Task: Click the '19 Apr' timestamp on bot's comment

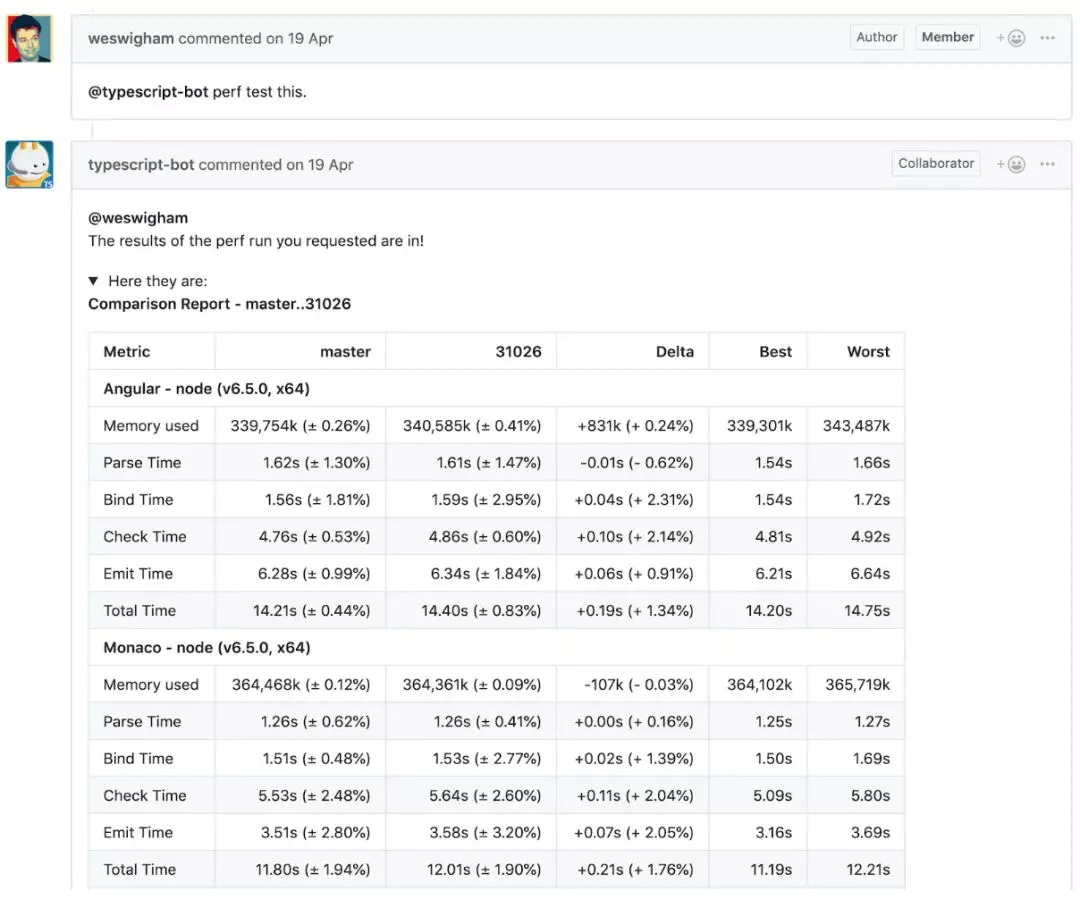Action: coord(330,165)
